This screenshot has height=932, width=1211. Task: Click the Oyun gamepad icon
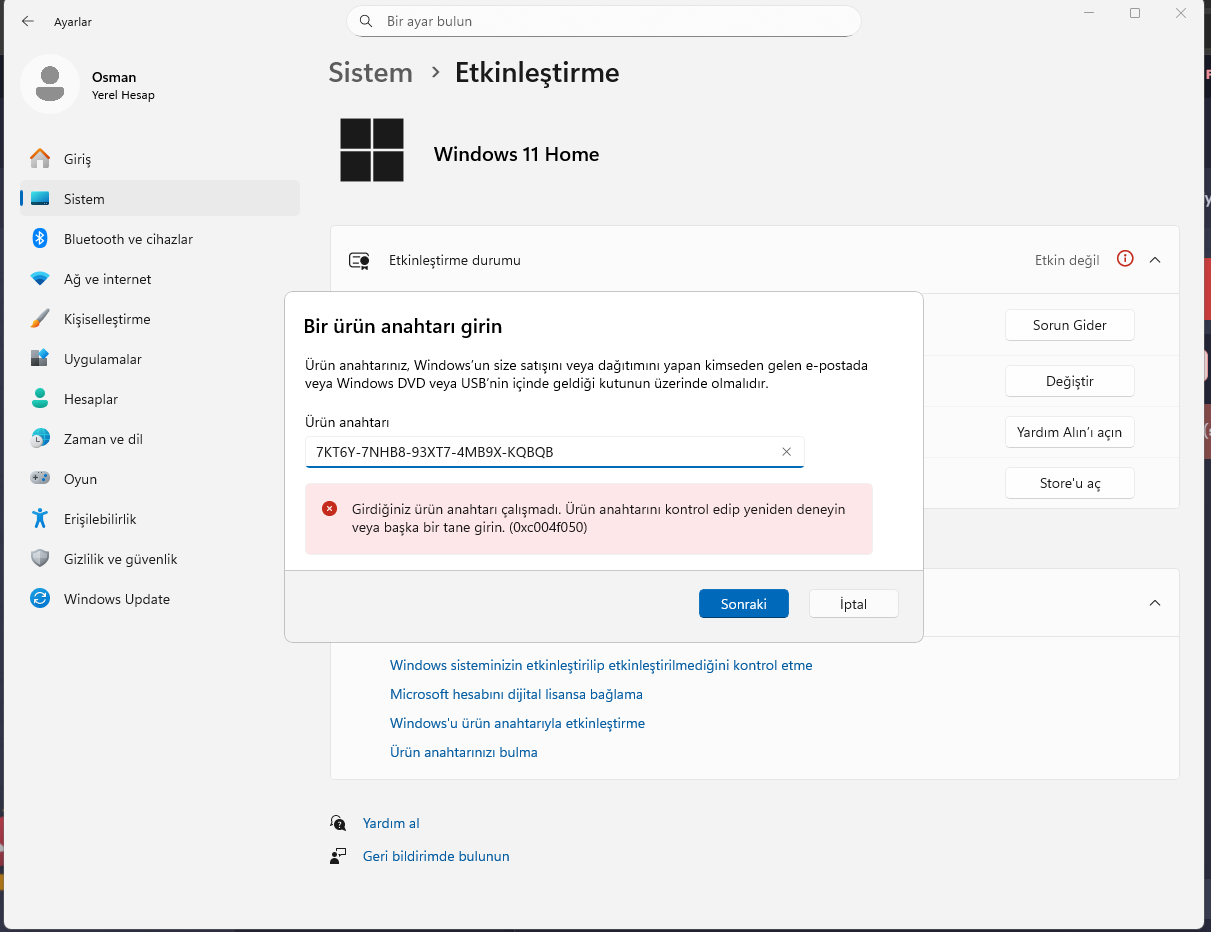click(40, 479)
